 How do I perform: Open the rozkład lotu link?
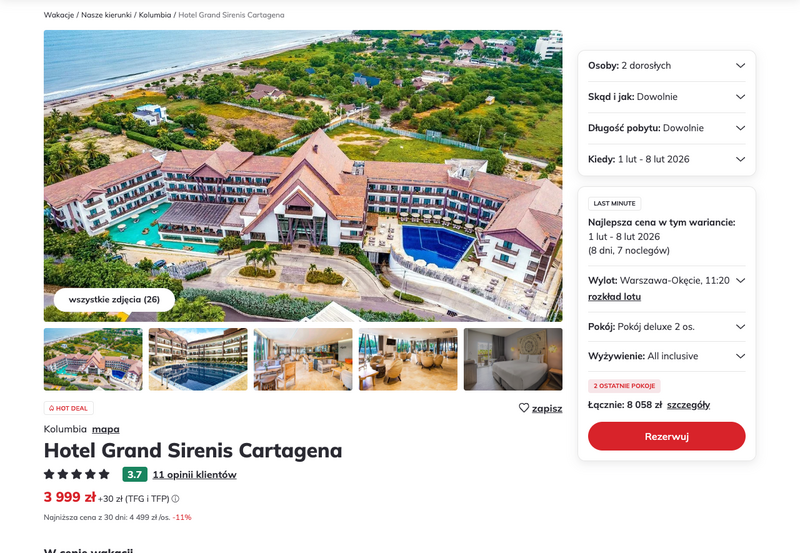[x=614, y=296]
